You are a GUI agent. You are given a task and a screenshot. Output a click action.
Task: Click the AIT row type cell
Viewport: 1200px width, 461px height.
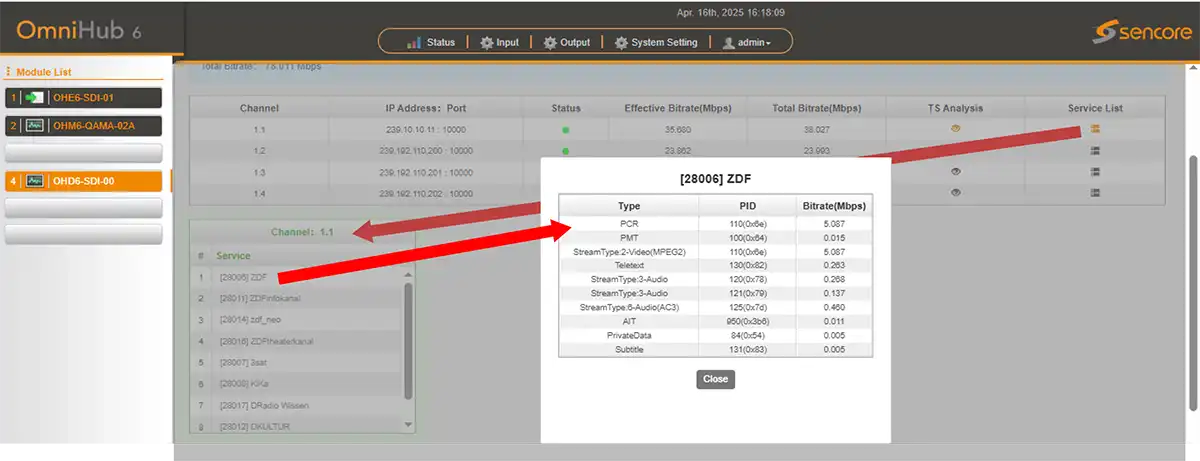pyautogui.click(x=629, y=322)
